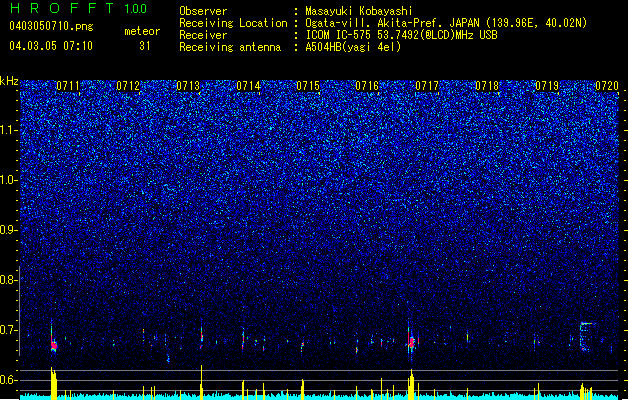Click the kHz axis unit label

coord(9,81)
